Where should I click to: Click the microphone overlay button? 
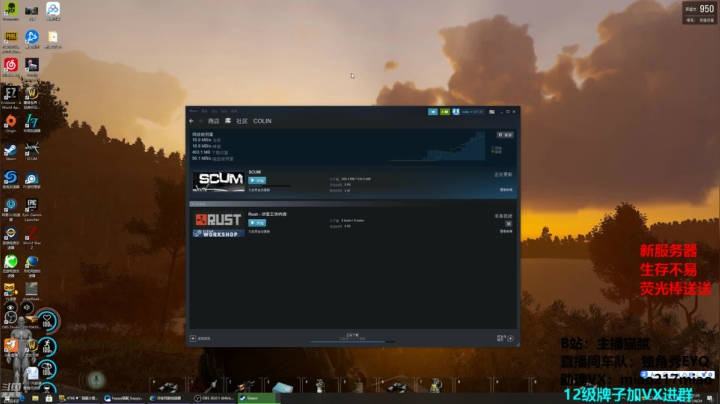96,379
